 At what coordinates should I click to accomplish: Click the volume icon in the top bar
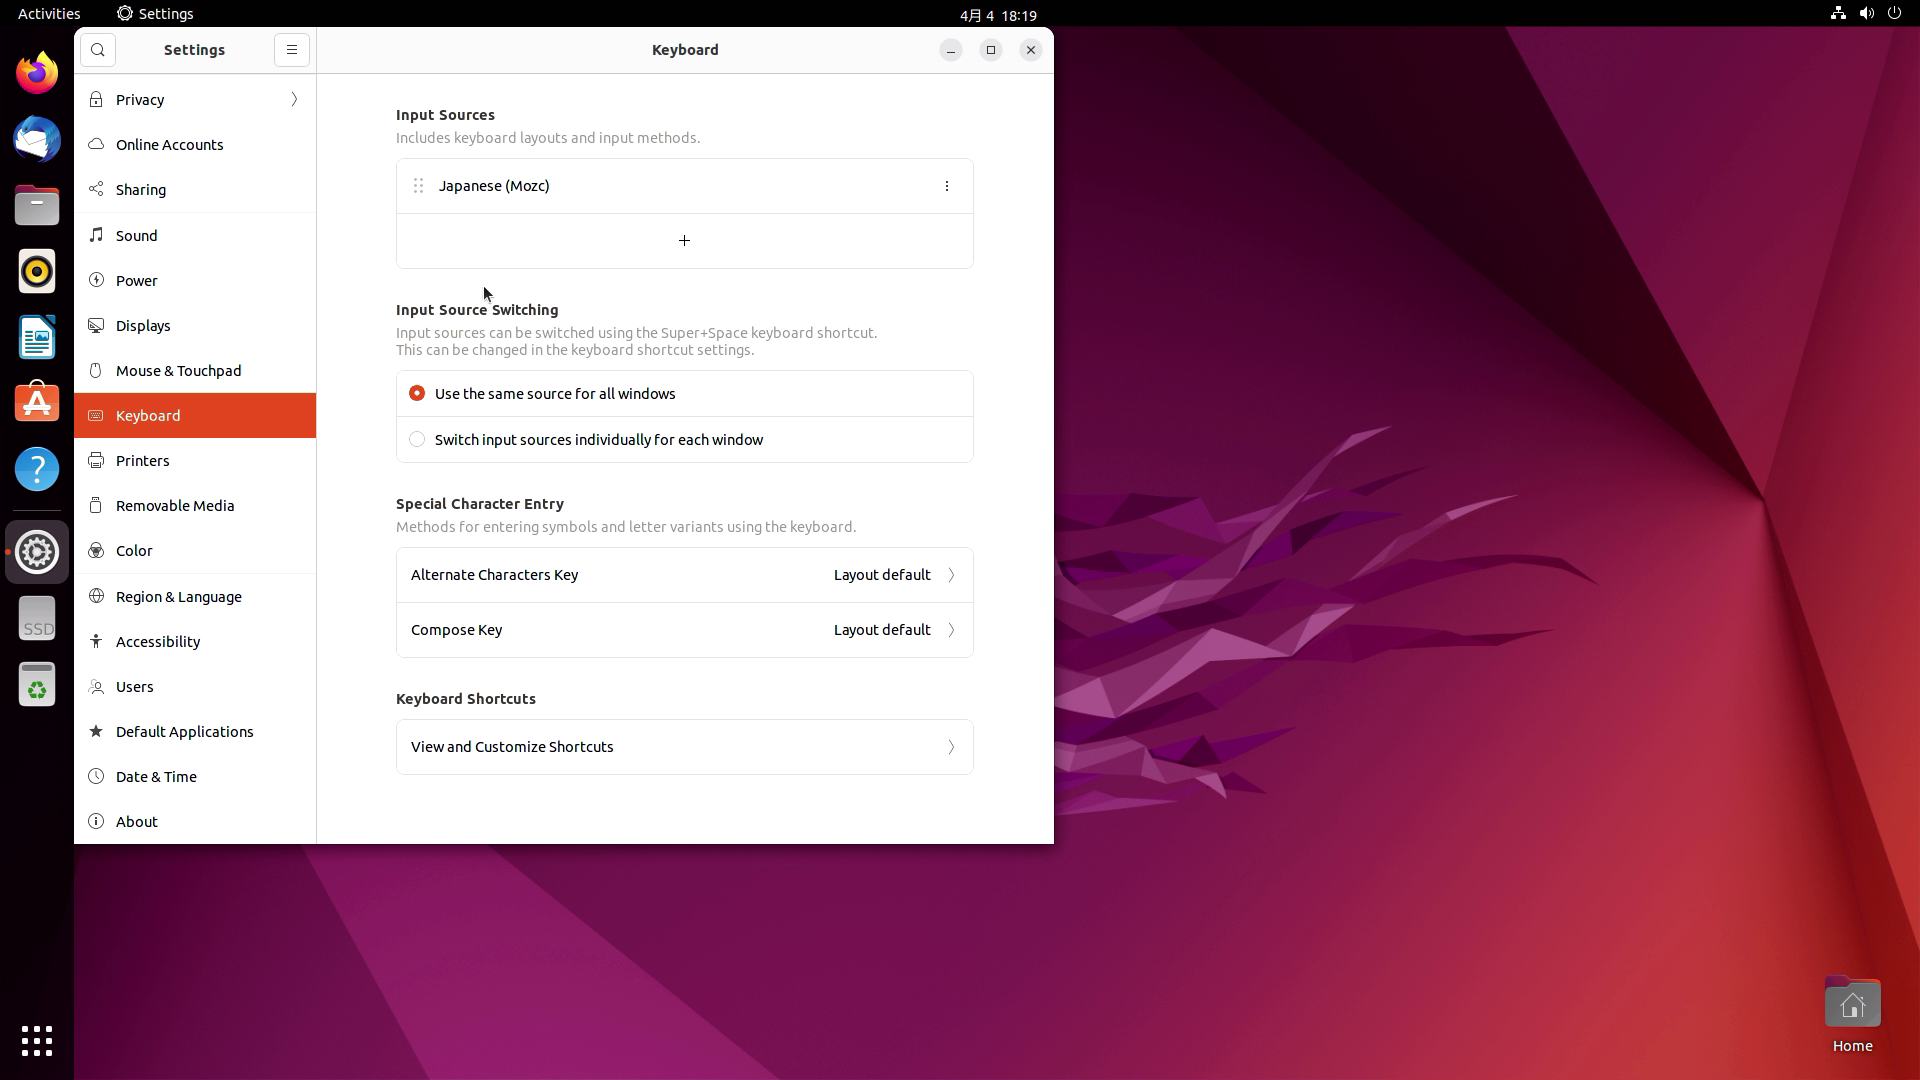(x=1866, y=13)
